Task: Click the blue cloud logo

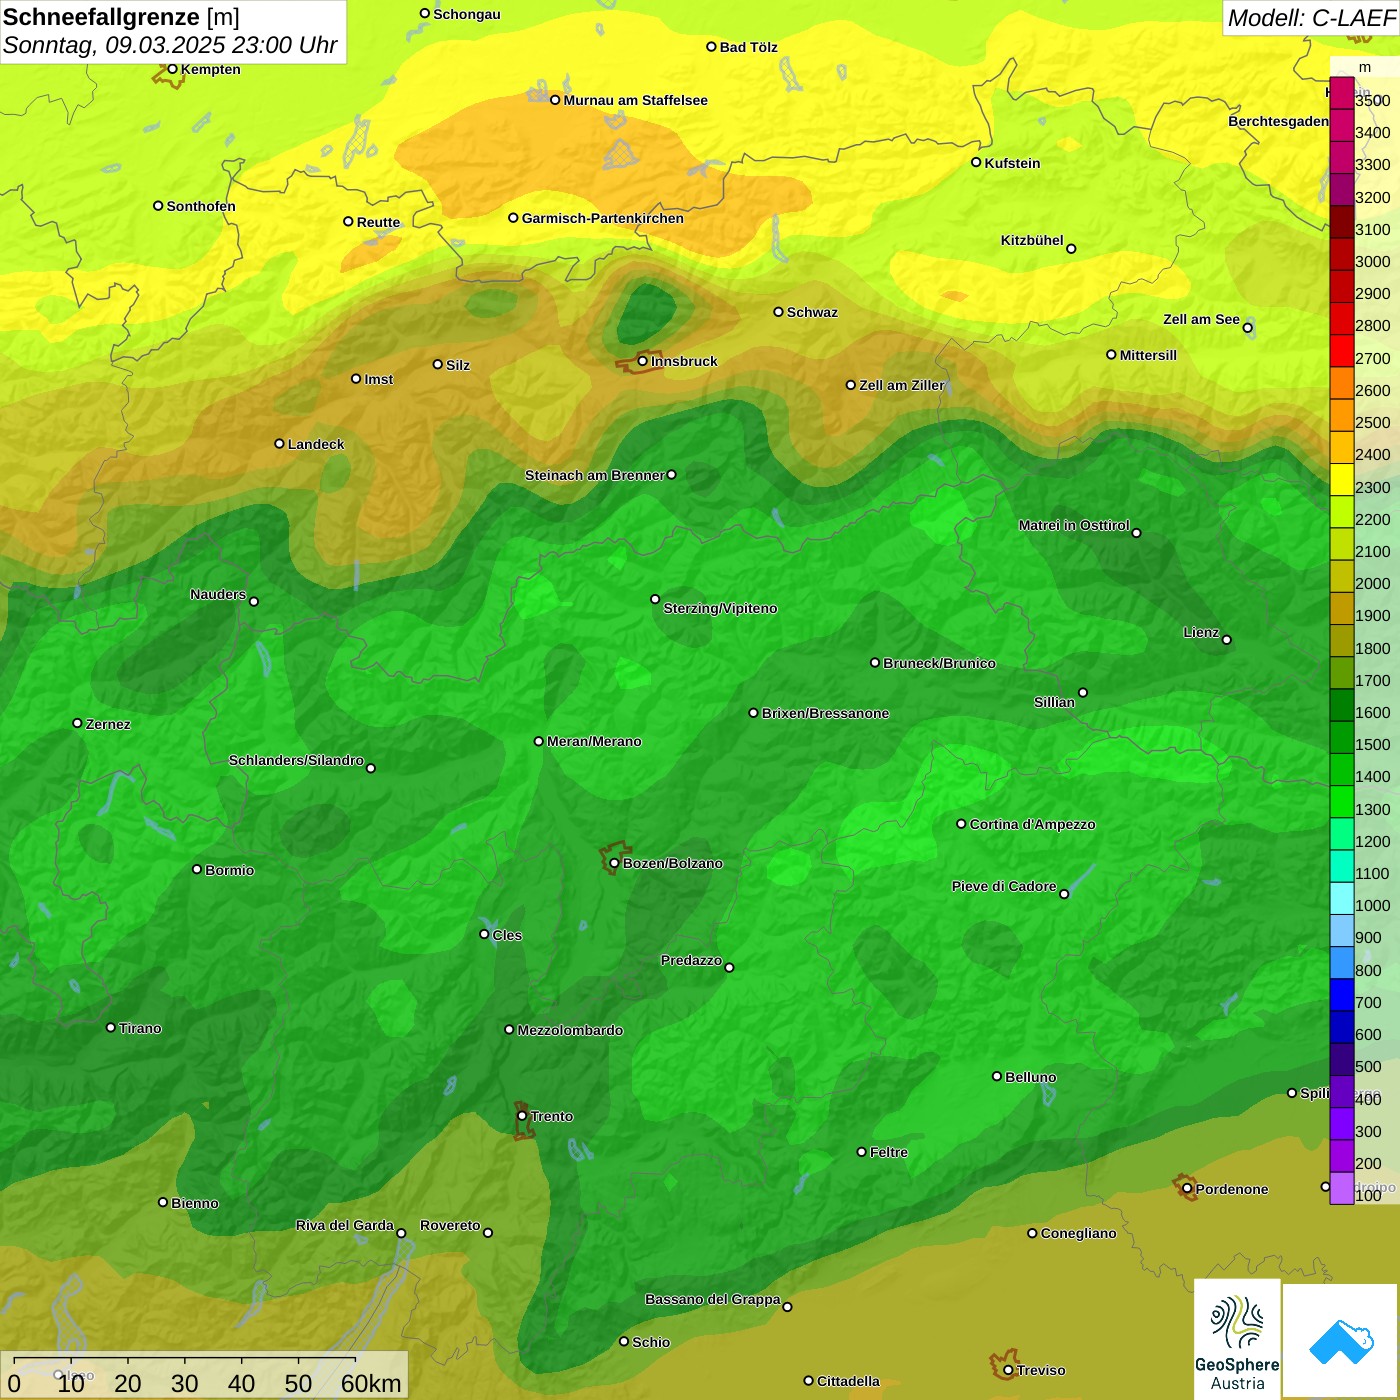Action: click(1341, 1341)
